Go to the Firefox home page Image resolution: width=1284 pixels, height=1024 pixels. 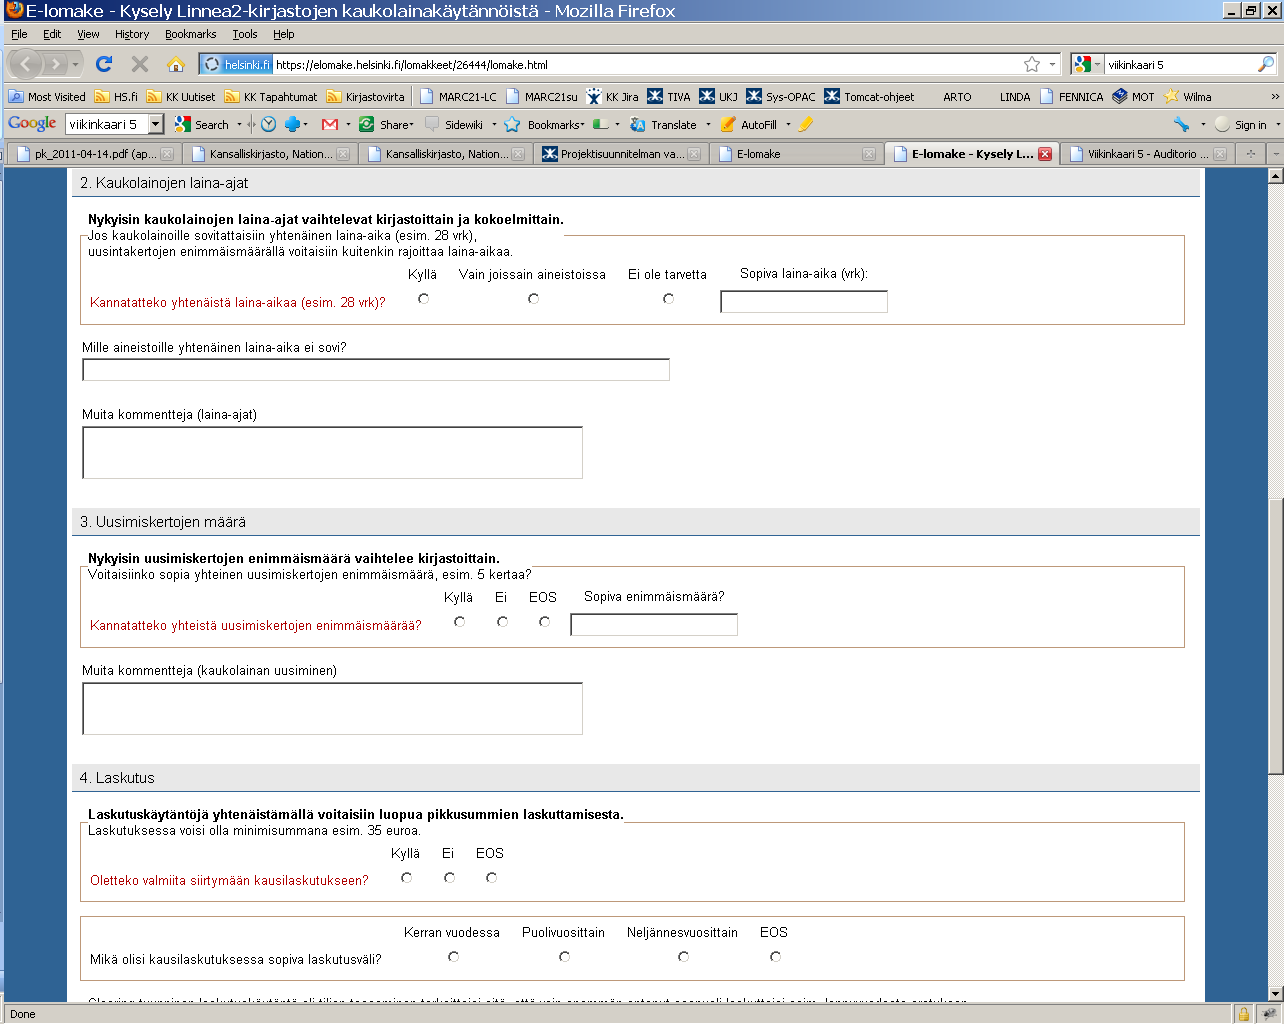pyautogui.click(x=176, y=64)
